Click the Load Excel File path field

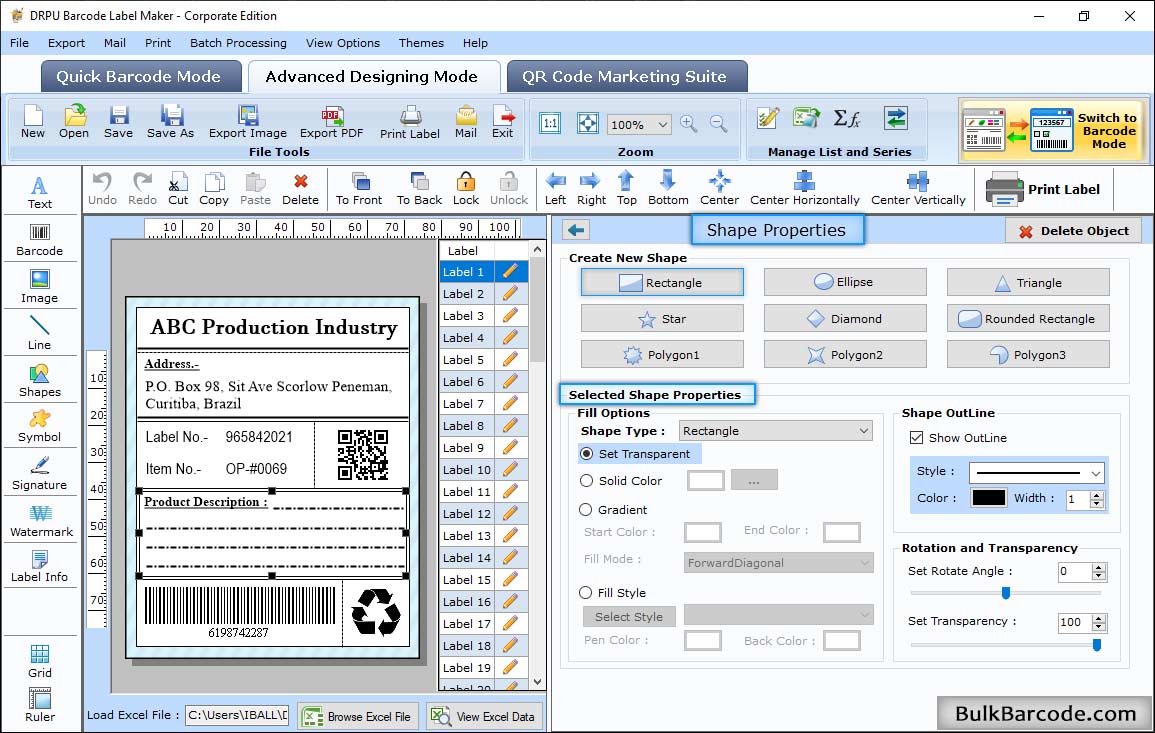pos(237,715)
